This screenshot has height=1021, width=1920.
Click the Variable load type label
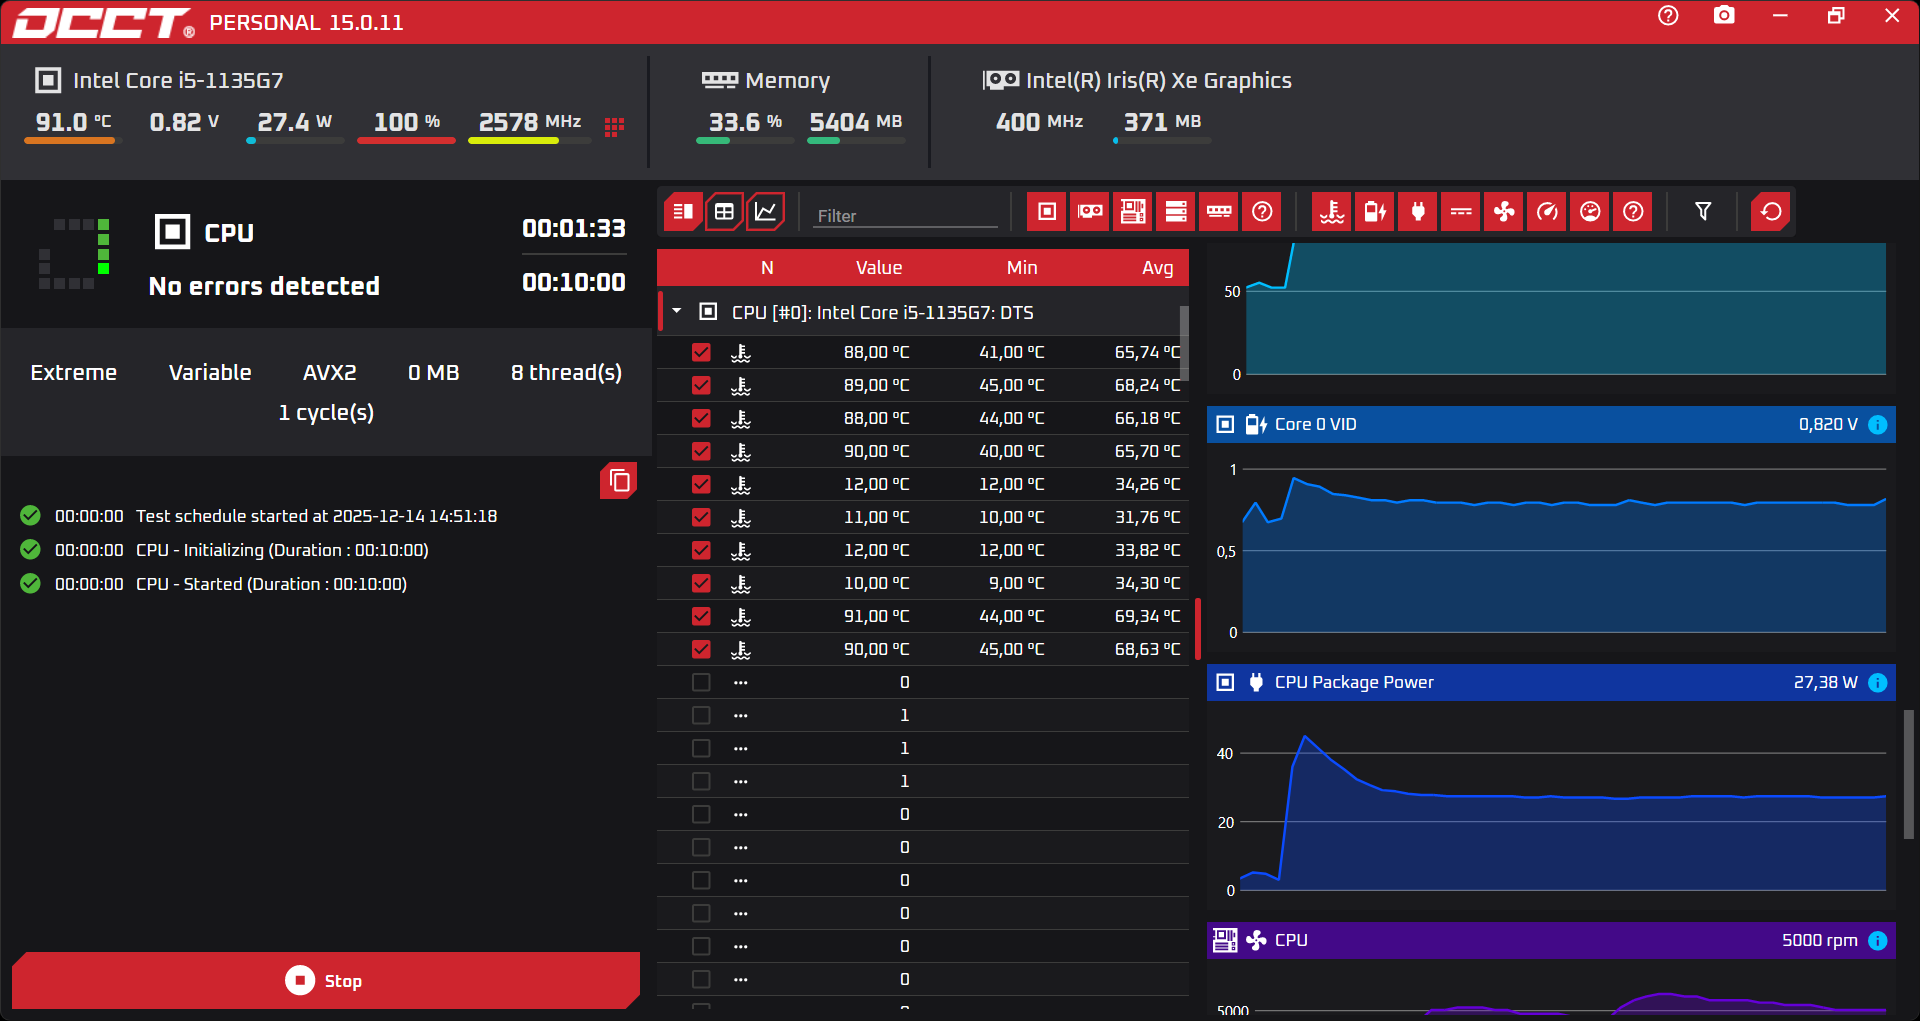point(210,373)
